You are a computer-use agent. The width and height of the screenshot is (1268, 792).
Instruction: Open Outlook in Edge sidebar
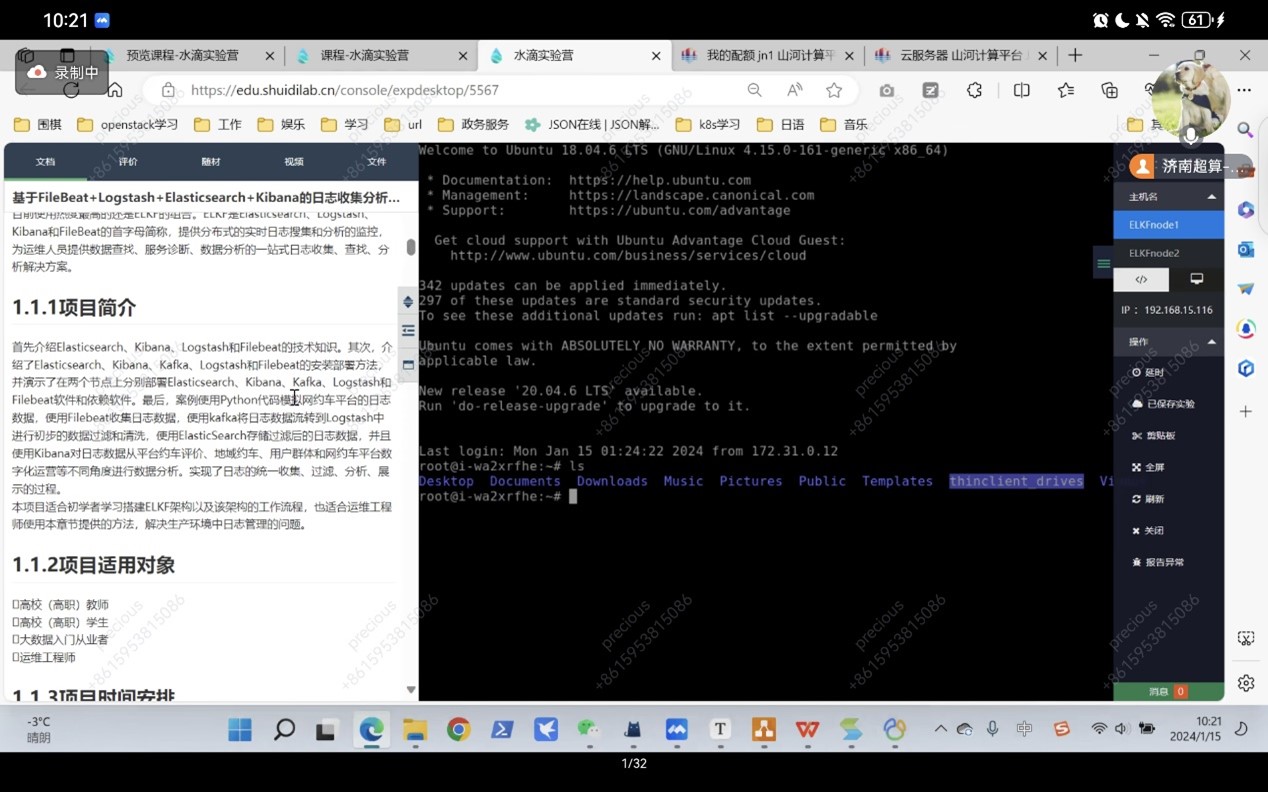pyautogui.click(x=1246, y=249)
